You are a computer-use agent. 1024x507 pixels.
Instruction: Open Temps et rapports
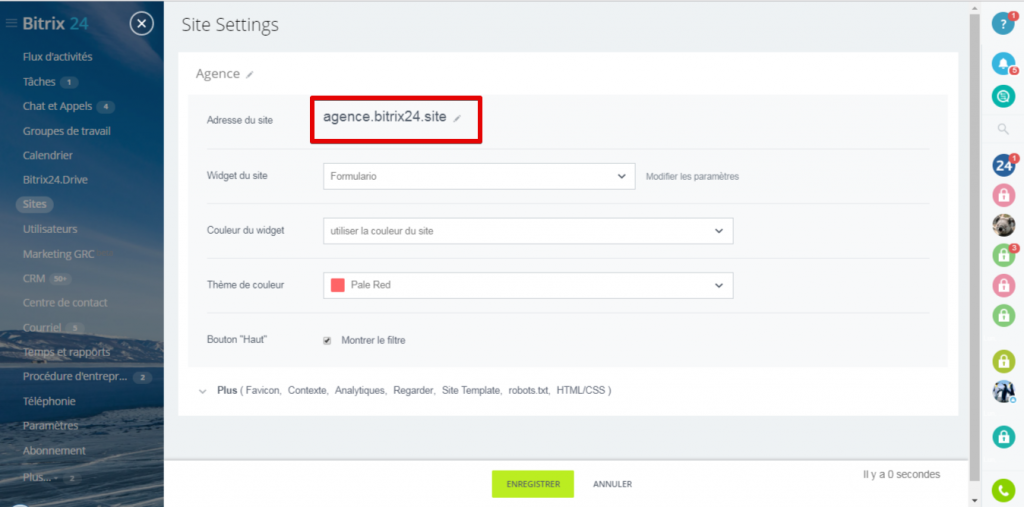[66, 352]
